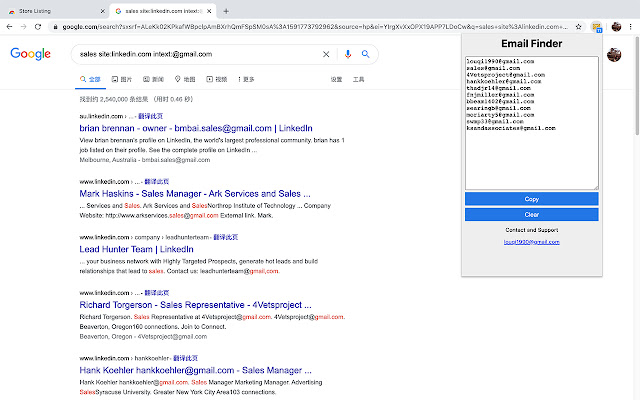Open Richard Torgerson Sales Representative result
Image resolution: width=640 pixels, height=400 pixels.
click(x=195, y=305)
